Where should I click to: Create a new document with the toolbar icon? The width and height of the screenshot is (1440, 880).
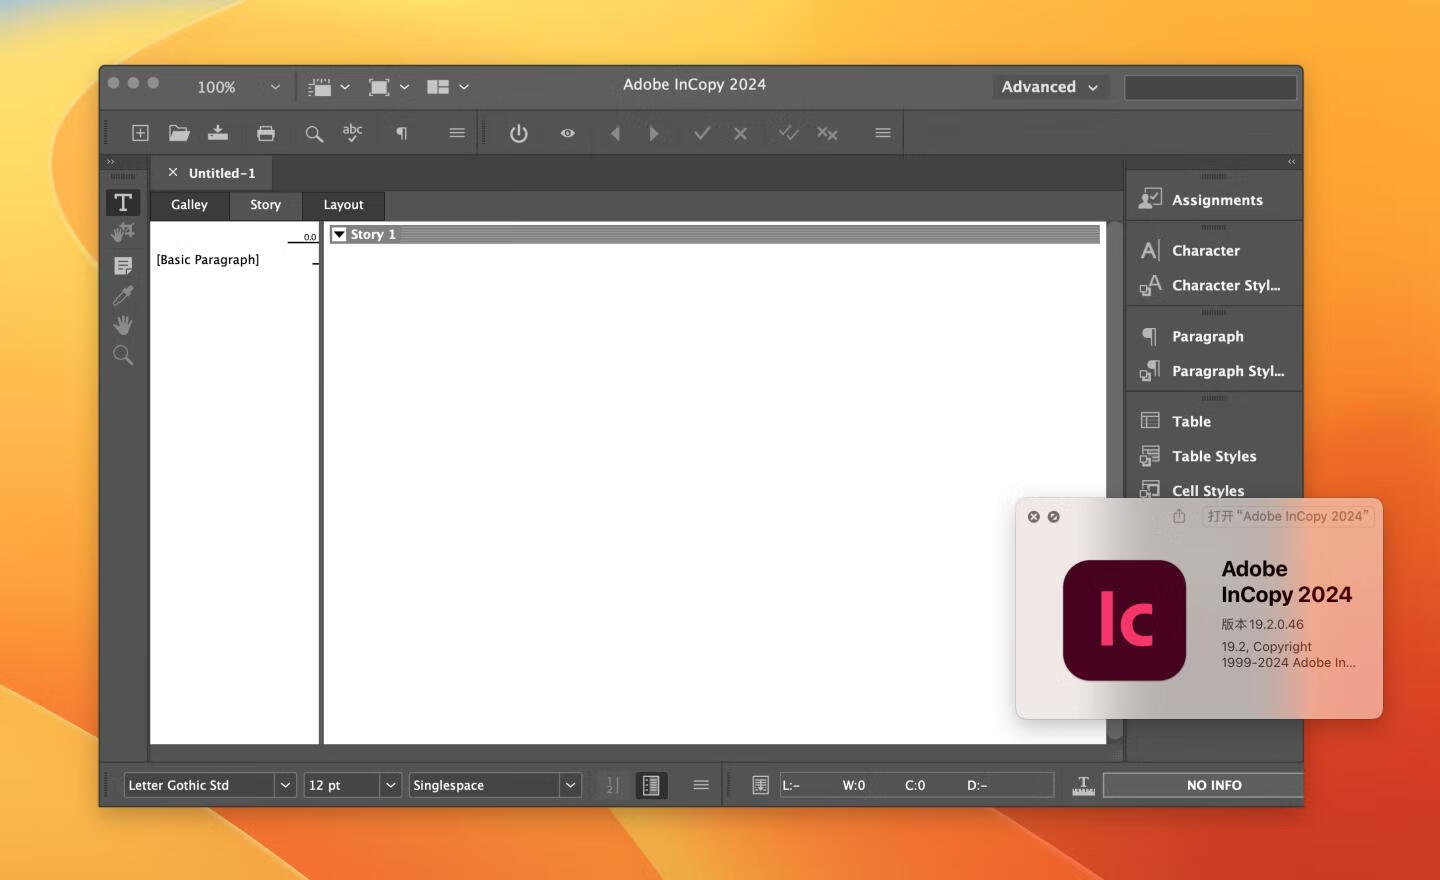tap(140, 133)
